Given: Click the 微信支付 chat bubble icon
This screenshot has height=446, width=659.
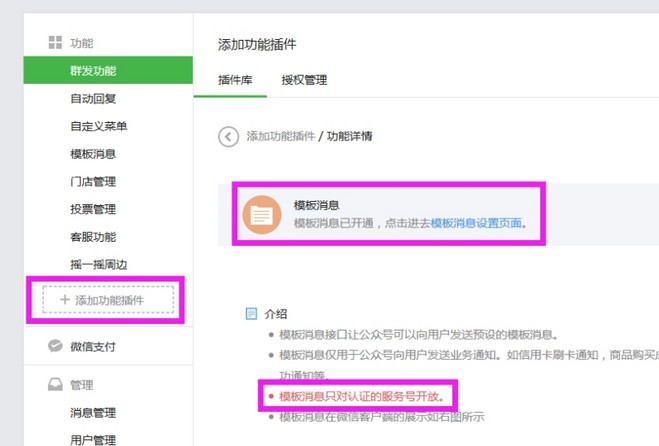Looking at the screenshot, I should [x=55, y=346].
